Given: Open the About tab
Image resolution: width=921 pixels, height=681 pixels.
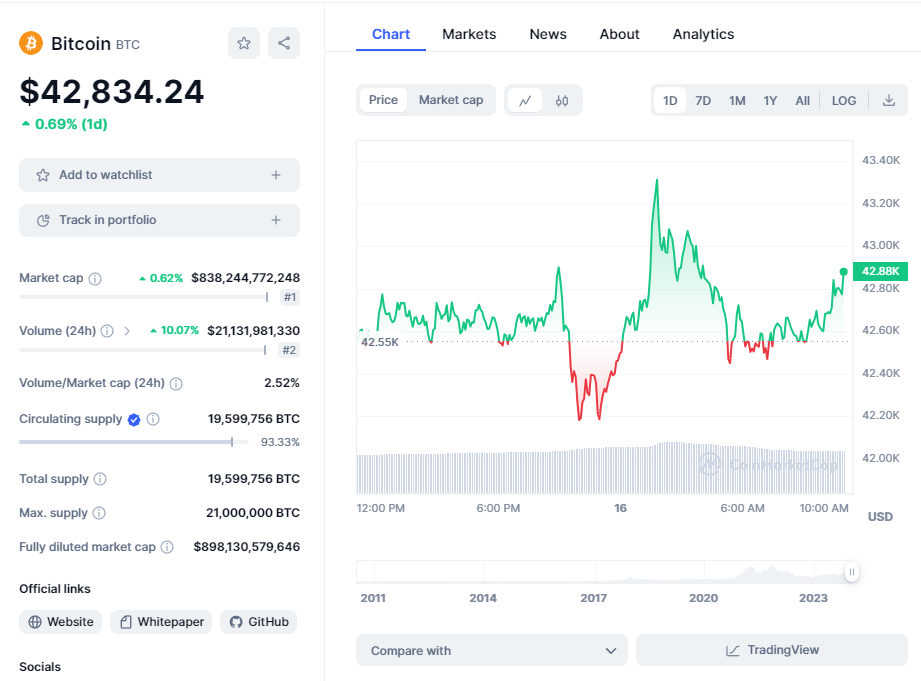Looking at the screenshot, I should (x=619, y=34).
